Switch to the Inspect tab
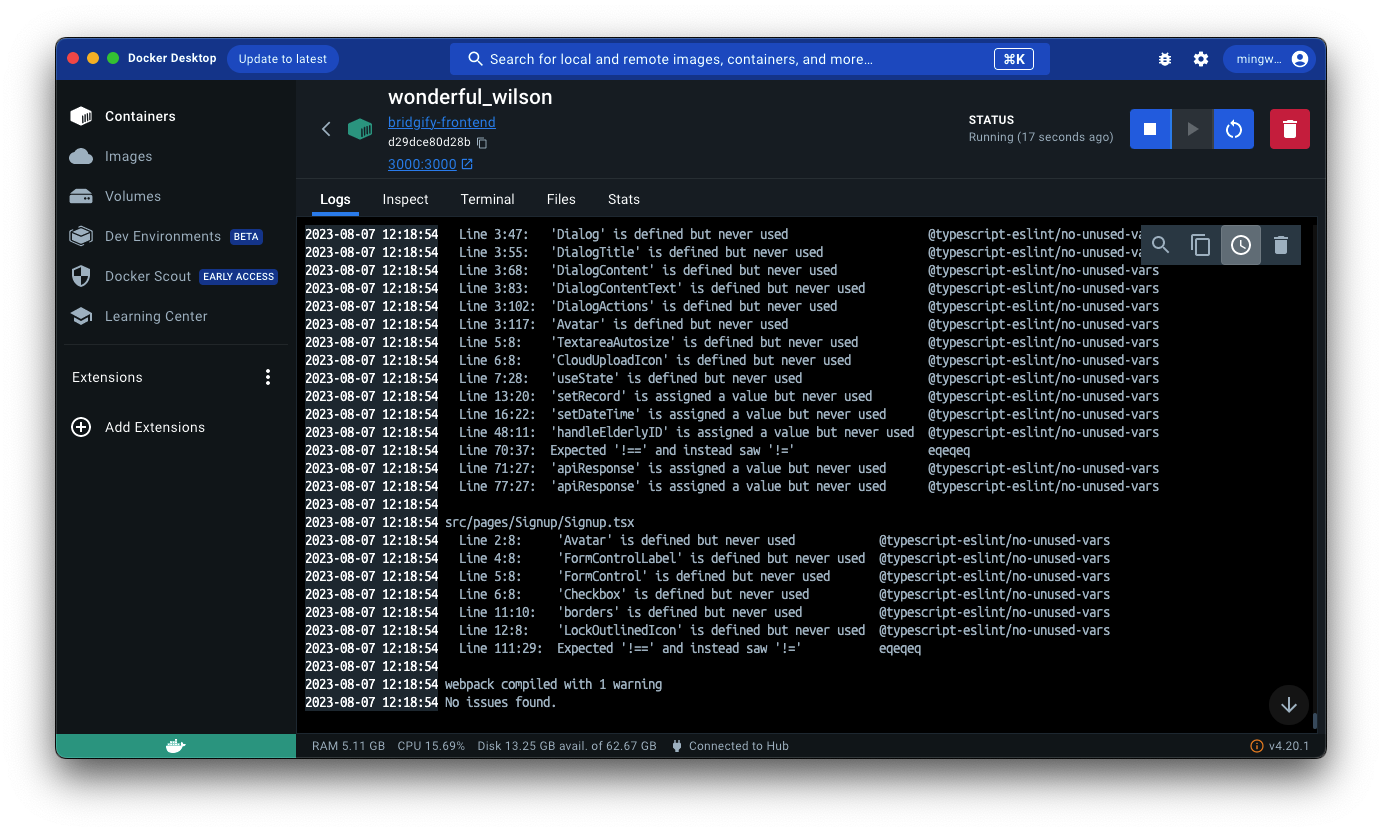 [405, 199]
